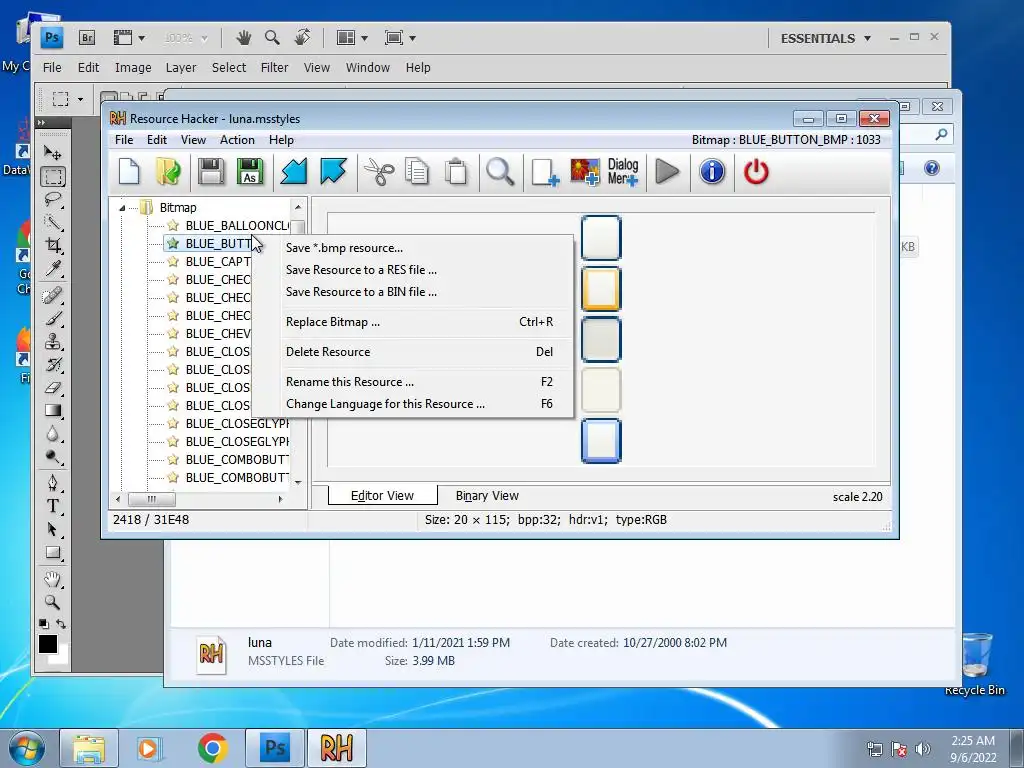
Task: Open Photoshop Layer menu
Action: click(x=181, y=67)
